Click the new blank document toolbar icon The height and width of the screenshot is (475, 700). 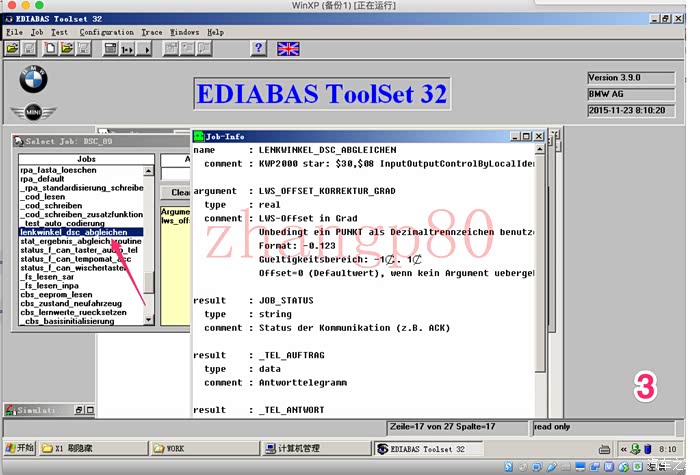[50, 48]
